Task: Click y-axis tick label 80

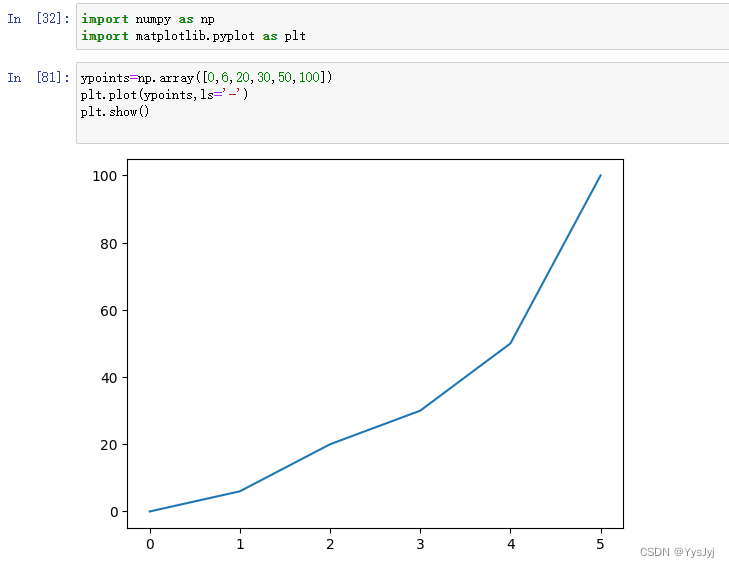Action: tap(109, 244)
